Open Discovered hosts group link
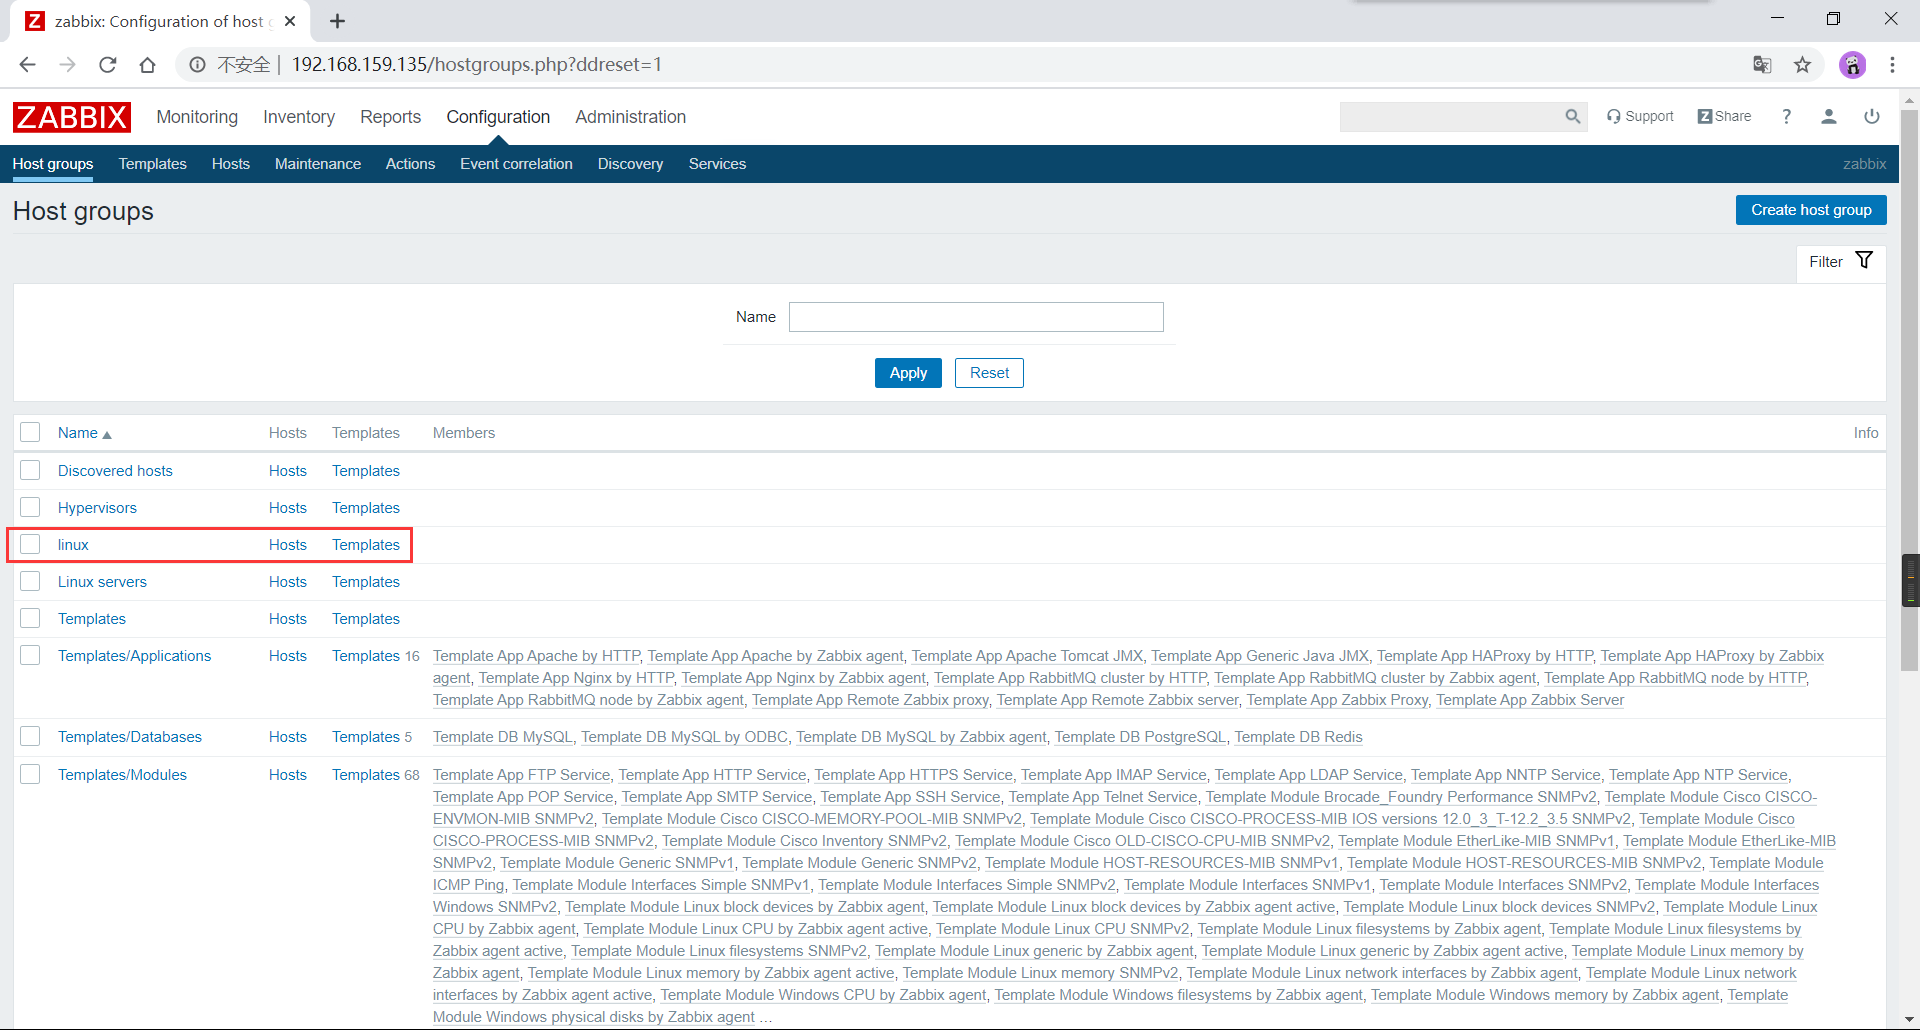The width and height of the screenshot is (1920, 1030). 115,471
